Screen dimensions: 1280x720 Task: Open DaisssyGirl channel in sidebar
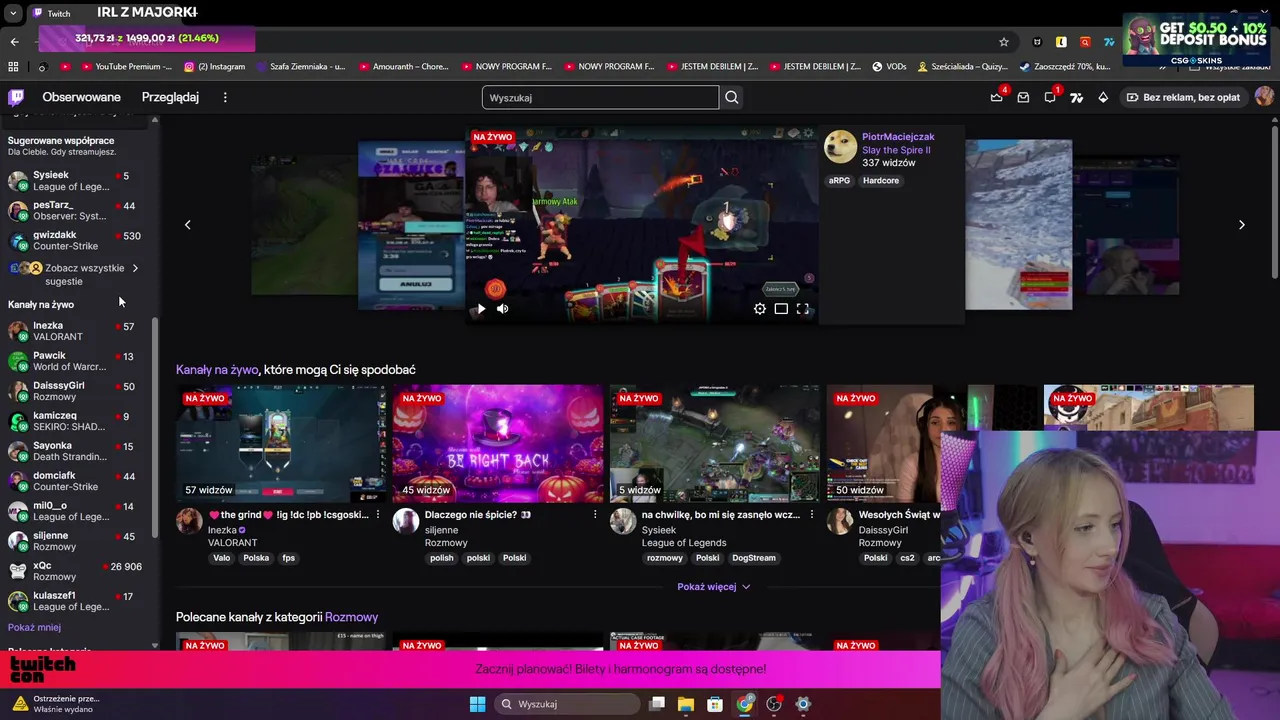[x=75, y=391]
